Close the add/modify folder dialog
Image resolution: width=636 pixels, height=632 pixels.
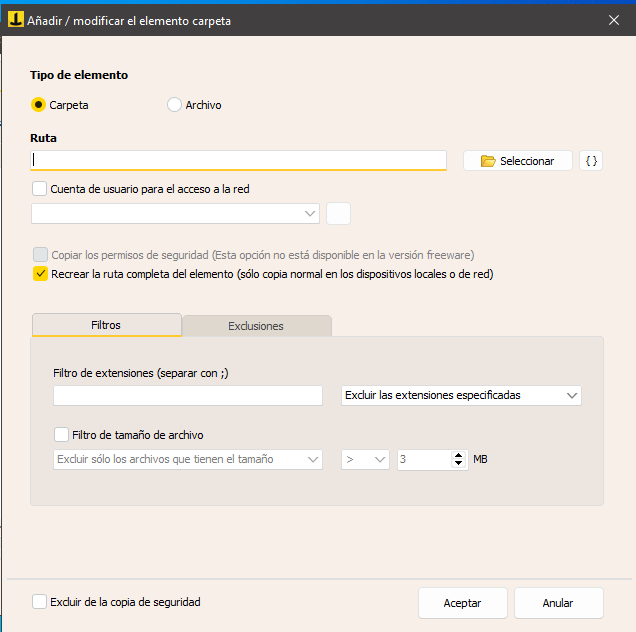(x=614, y=20)
